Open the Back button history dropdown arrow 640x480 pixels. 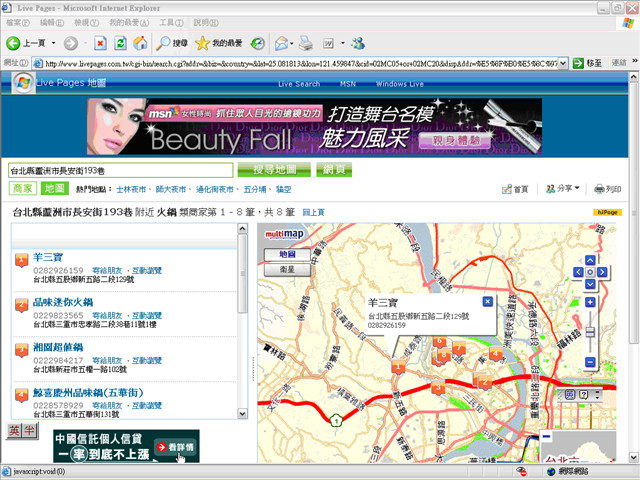pos(53,43)
